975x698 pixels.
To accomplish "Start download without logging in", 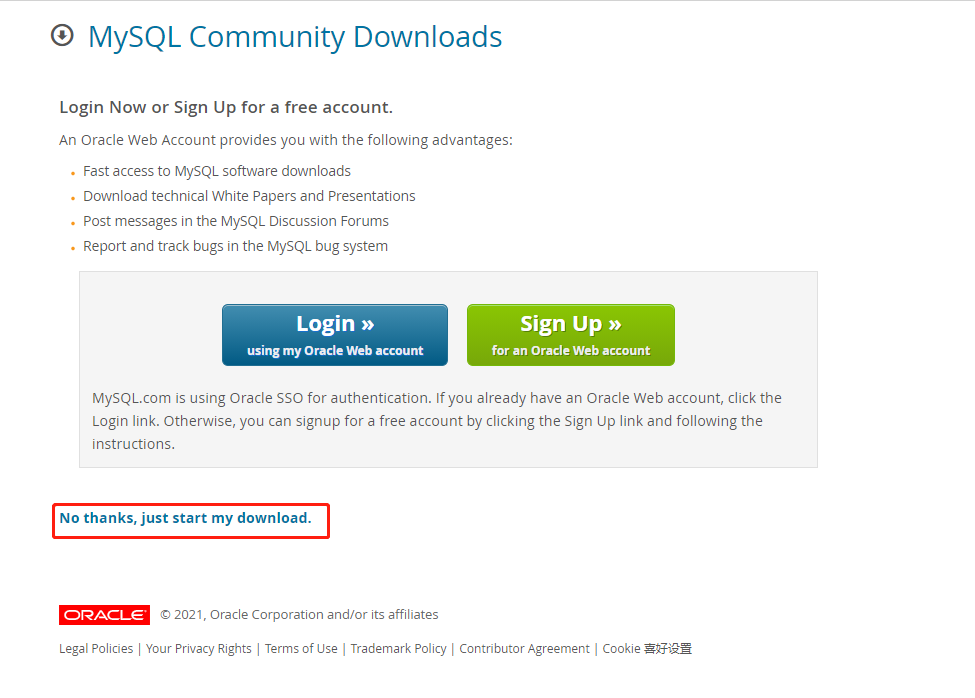I will pyautogui.click(x=185, y=518).
